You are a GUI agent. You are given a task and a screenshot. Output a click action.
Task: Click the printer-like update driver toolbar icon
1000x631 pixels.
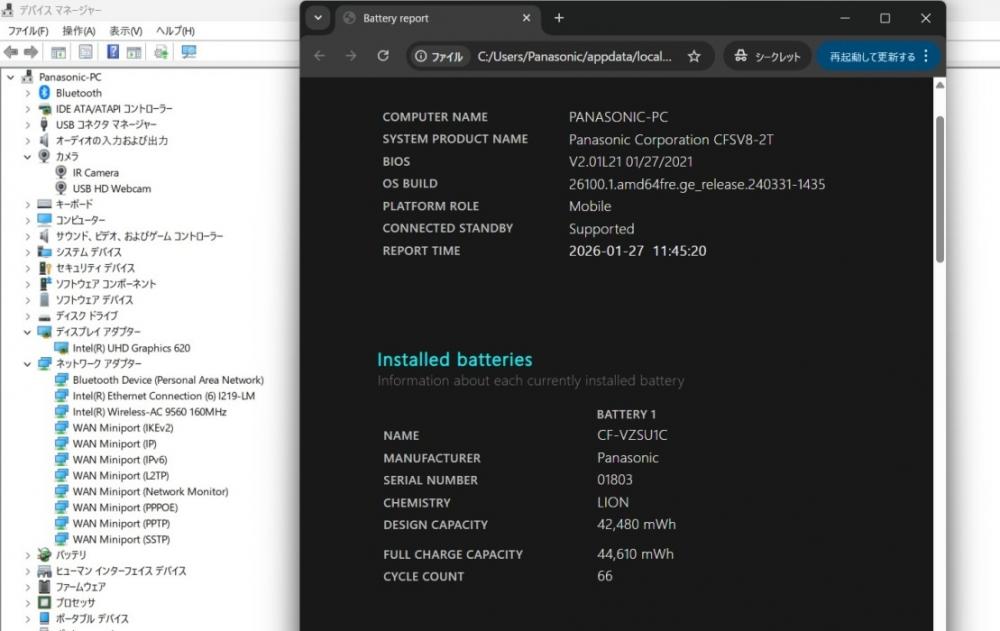point(161,52)
